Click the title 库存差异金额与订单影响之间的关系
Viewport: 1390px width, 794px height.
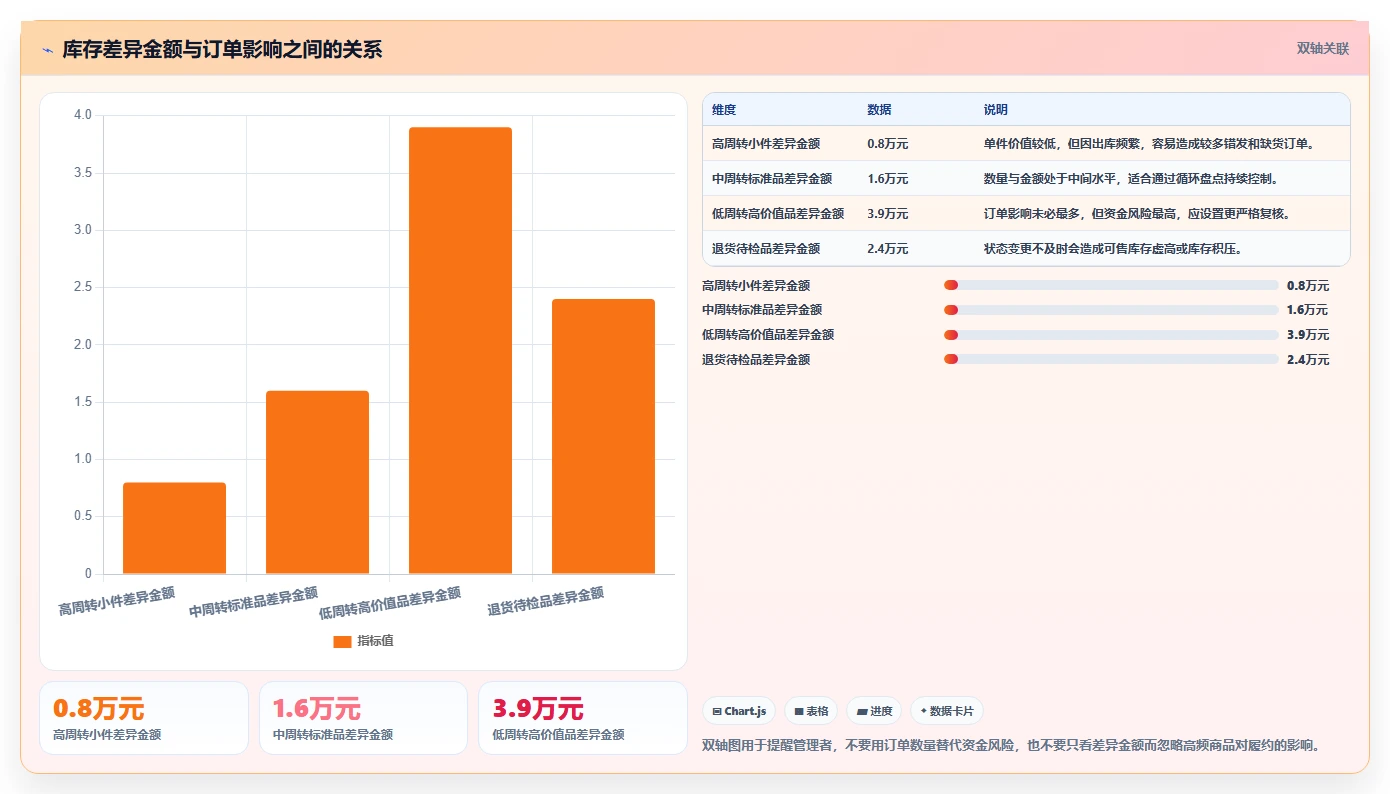(x=222, y=50)
